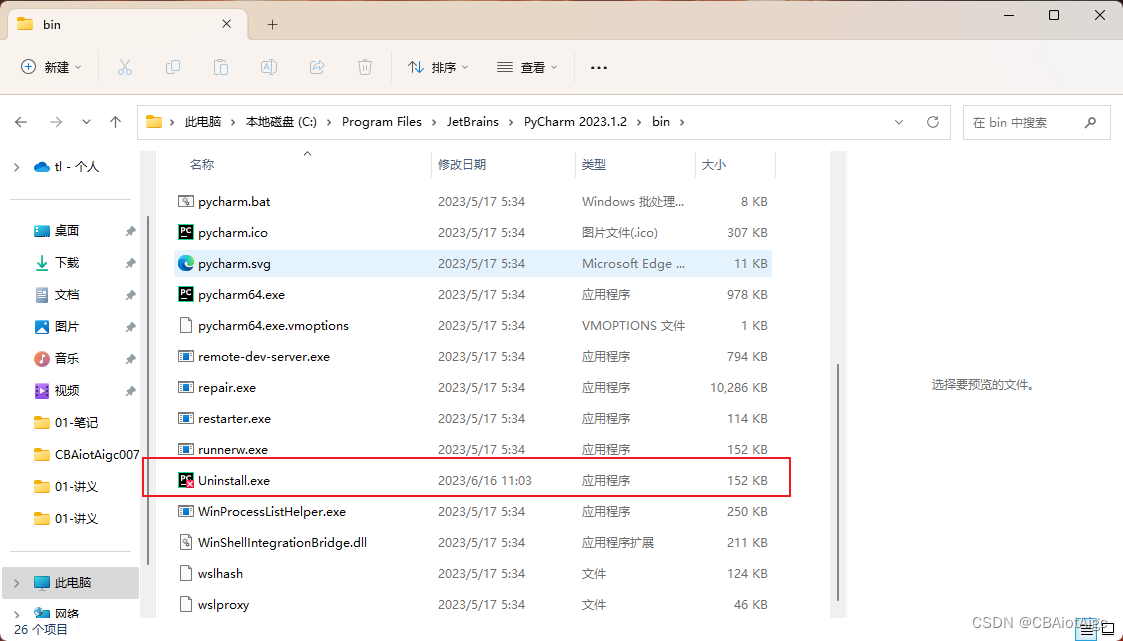Open the 新建 (New) dropdown
Image resolution: width=1123 pixels, height=641 pixels.
51,67
